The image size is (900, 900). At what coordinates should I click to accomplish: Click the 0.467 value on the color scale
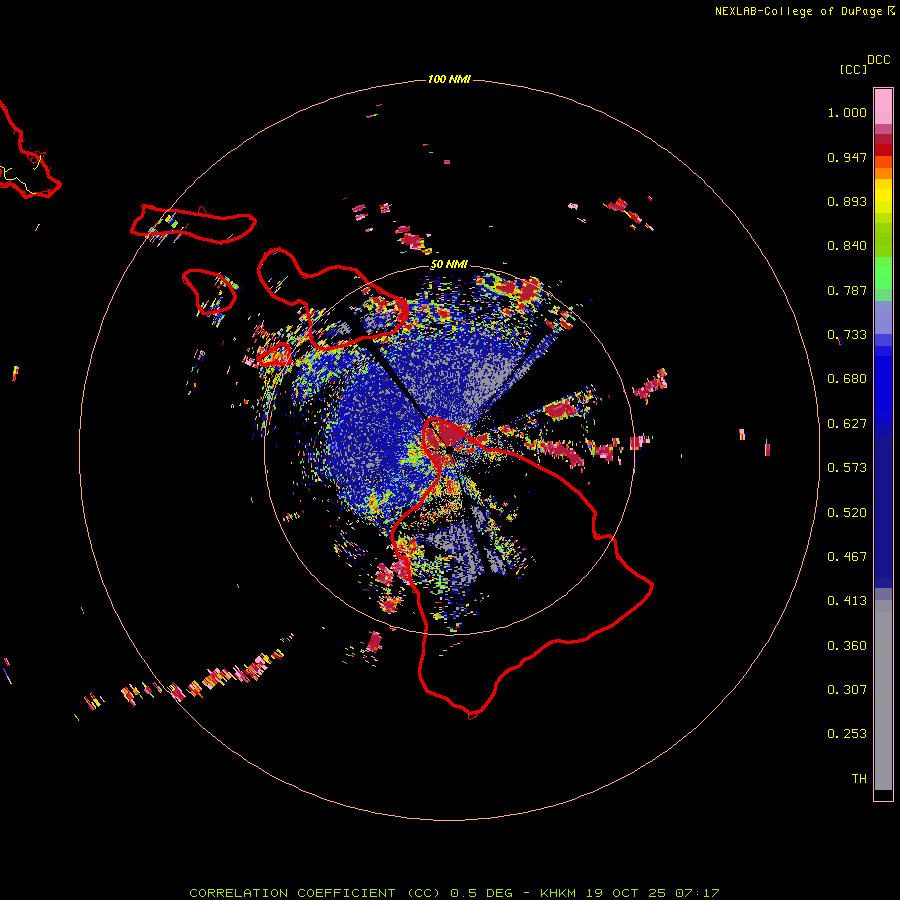coord(847,557)
